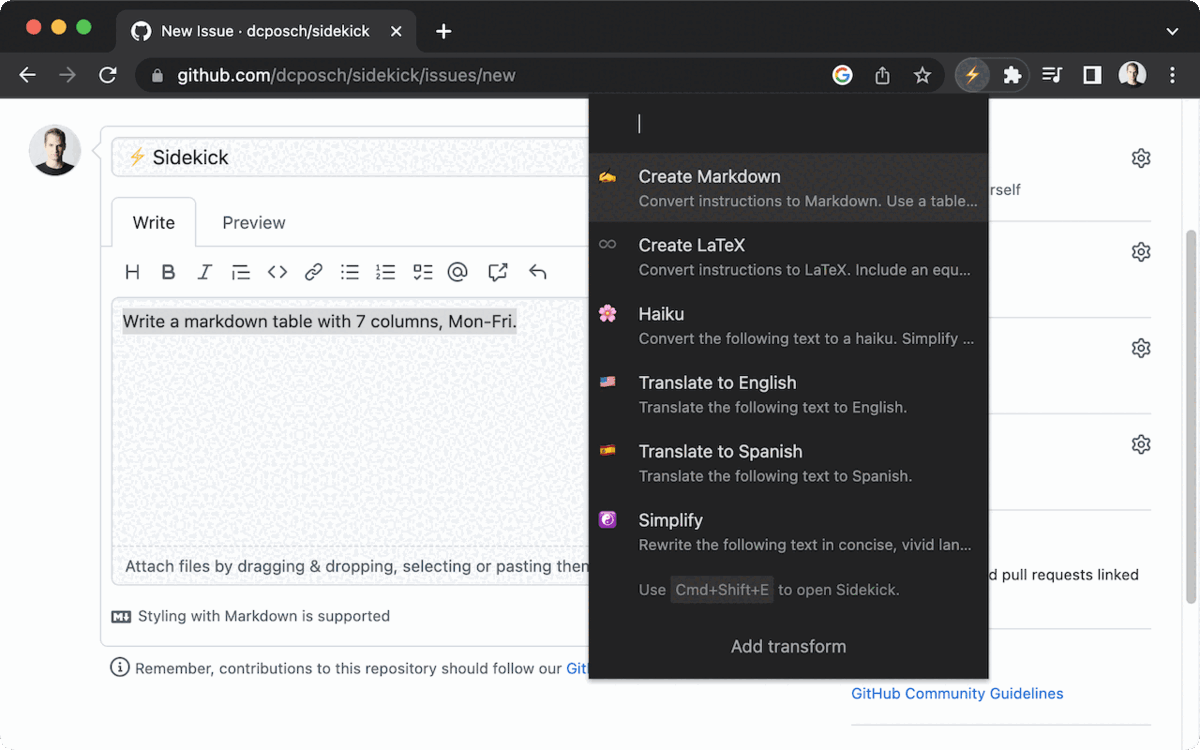Open Chrome three-dot menu
The width and height of the screenshot is (1200, 750).
pyautogui.click(x=1172, y=75)
